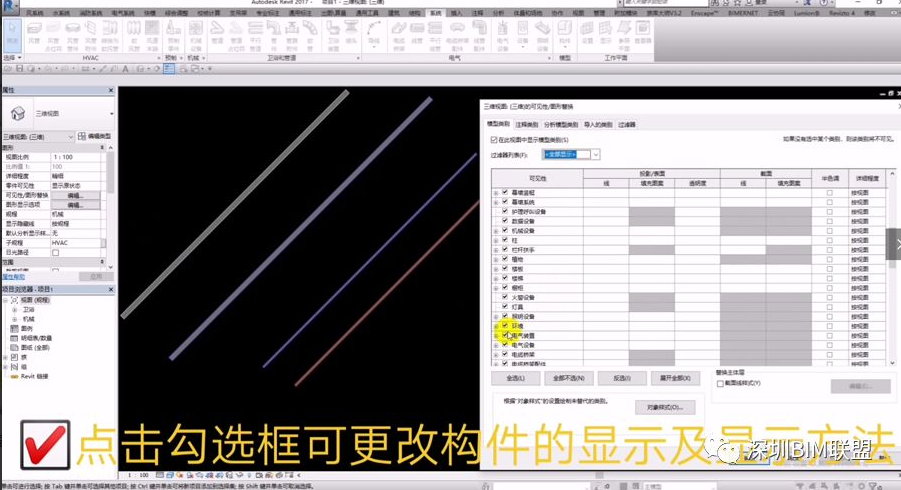
Task: Click the 3D view house icon
Action: click(x=18, y=114)
